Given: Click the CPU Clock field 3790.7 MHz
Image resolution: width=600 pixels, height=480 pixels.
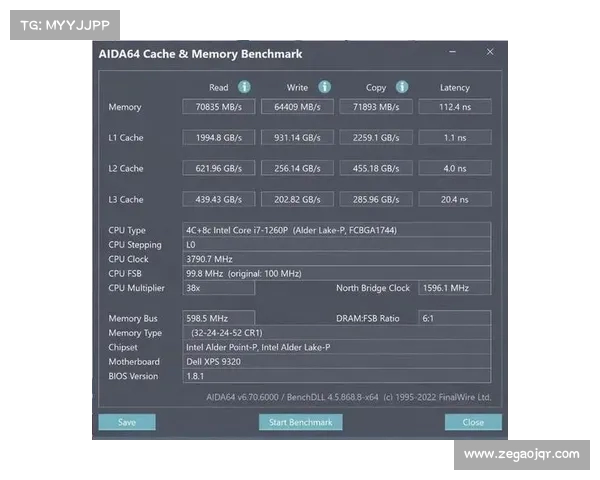Looking at the screenshot, I should click(337, 259).
